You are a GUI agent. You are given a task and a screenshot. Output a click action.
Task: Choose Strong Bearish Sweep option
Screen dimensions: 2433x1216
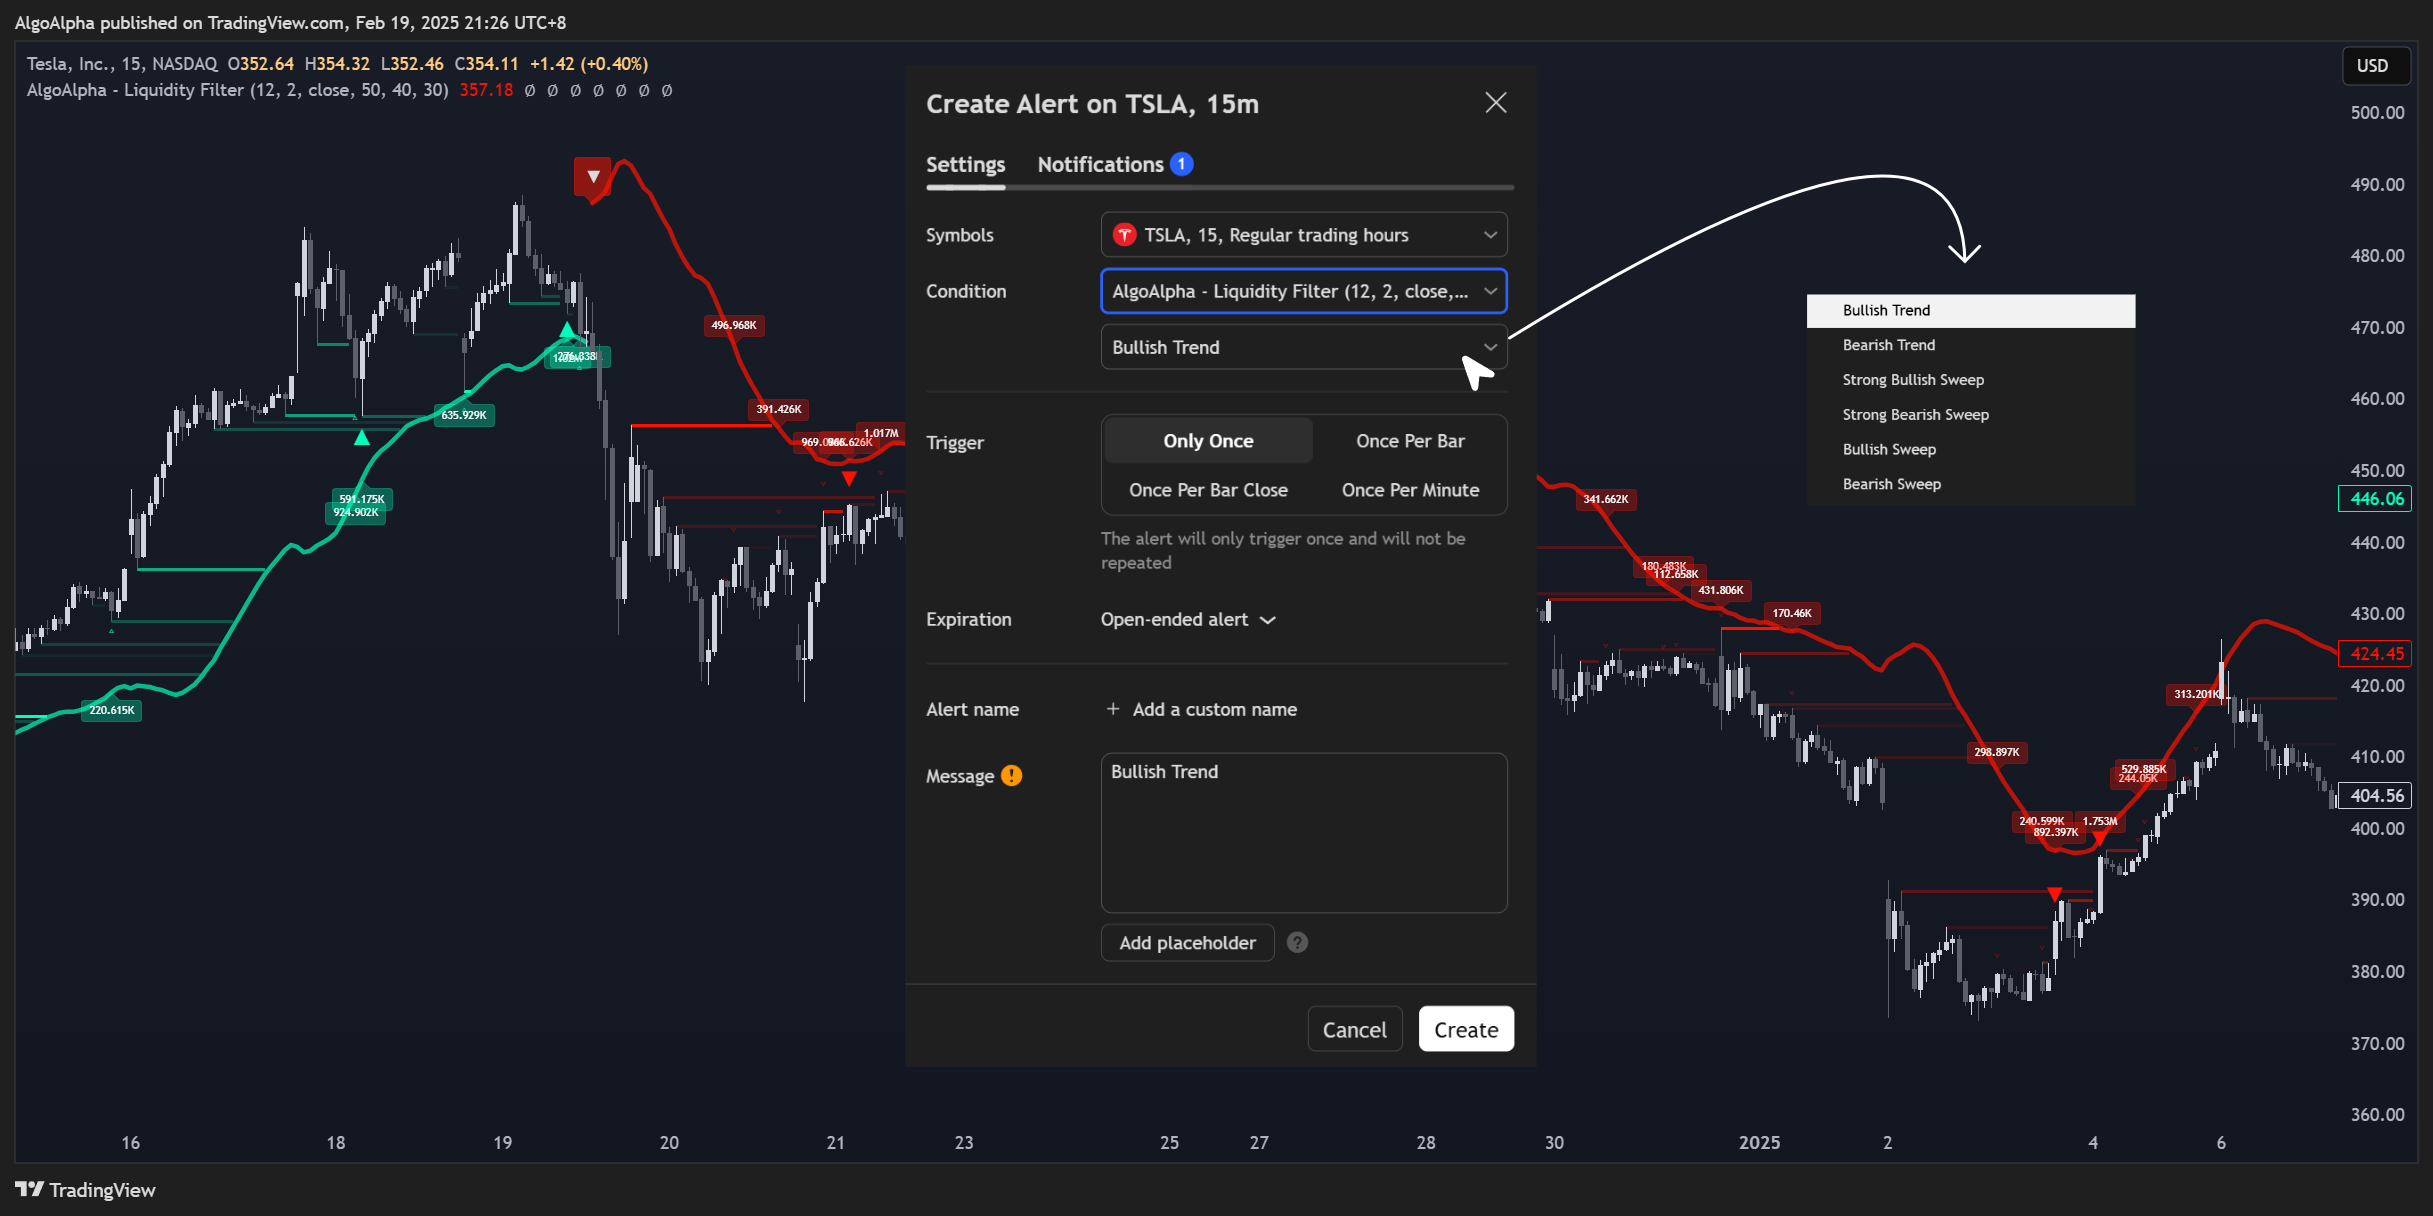1970,415
